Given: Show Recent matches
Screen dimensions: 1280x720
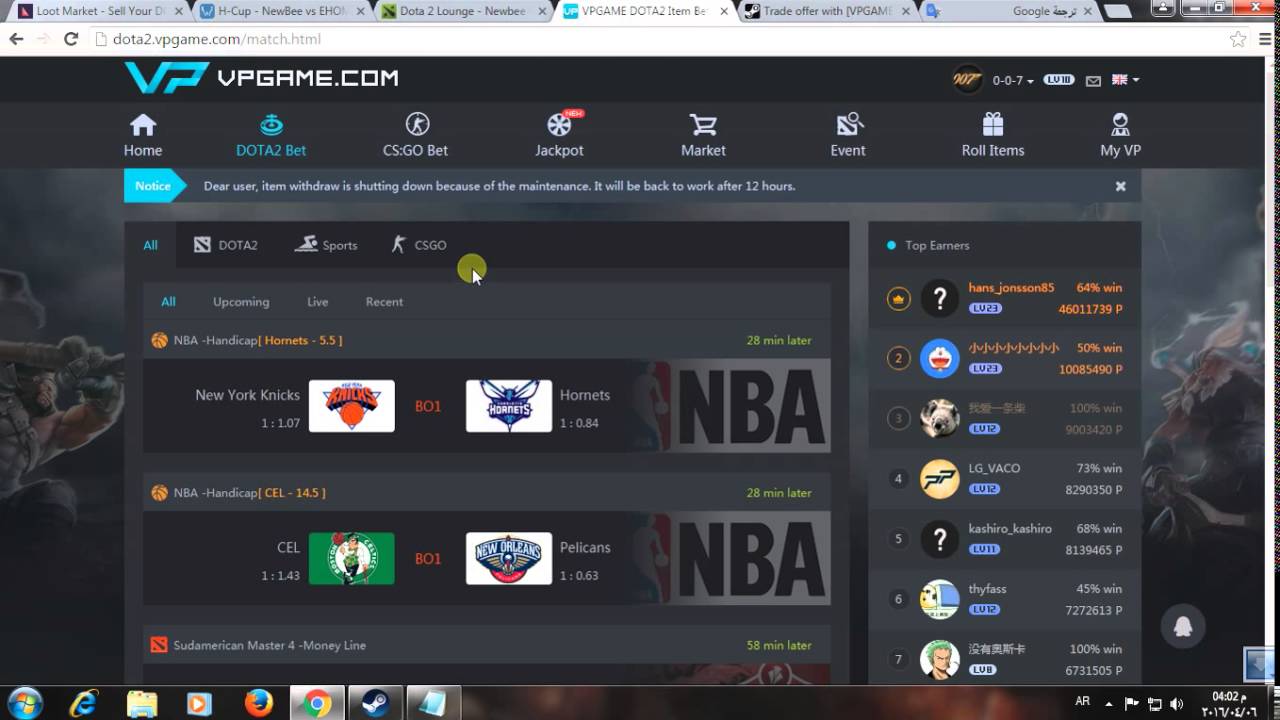Looking at the screenshot, I should pos(384,302).
